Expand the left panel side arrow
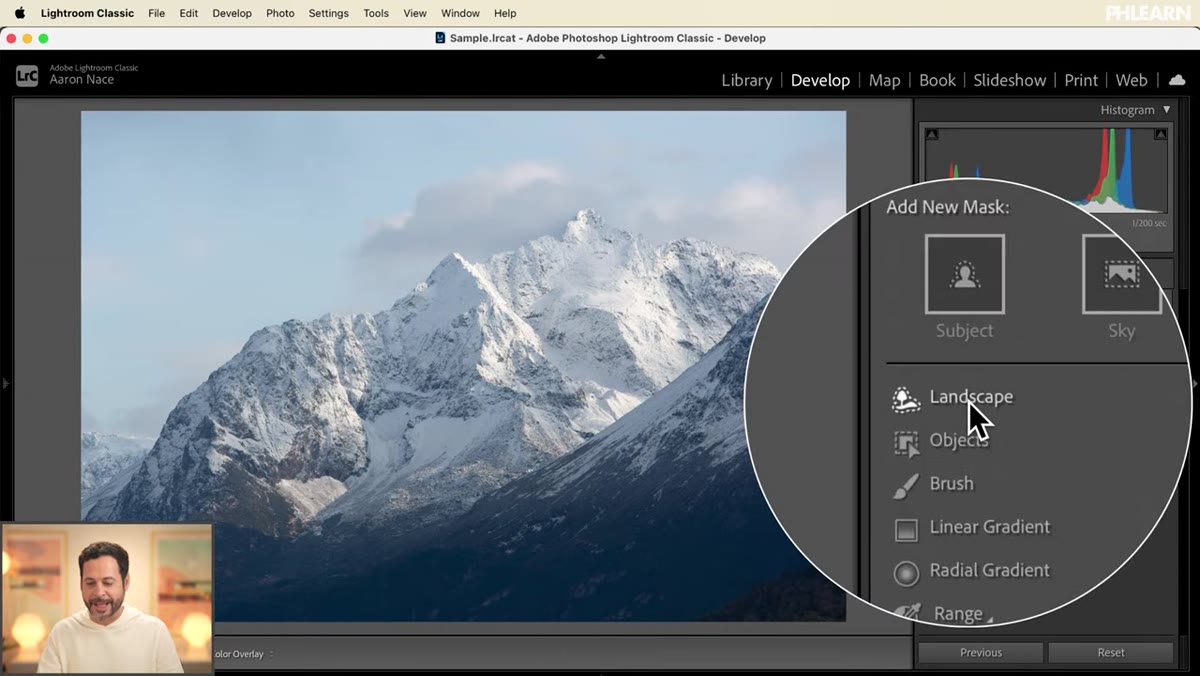This screenshot has width=1200, height=676. [x=5, y=383]
